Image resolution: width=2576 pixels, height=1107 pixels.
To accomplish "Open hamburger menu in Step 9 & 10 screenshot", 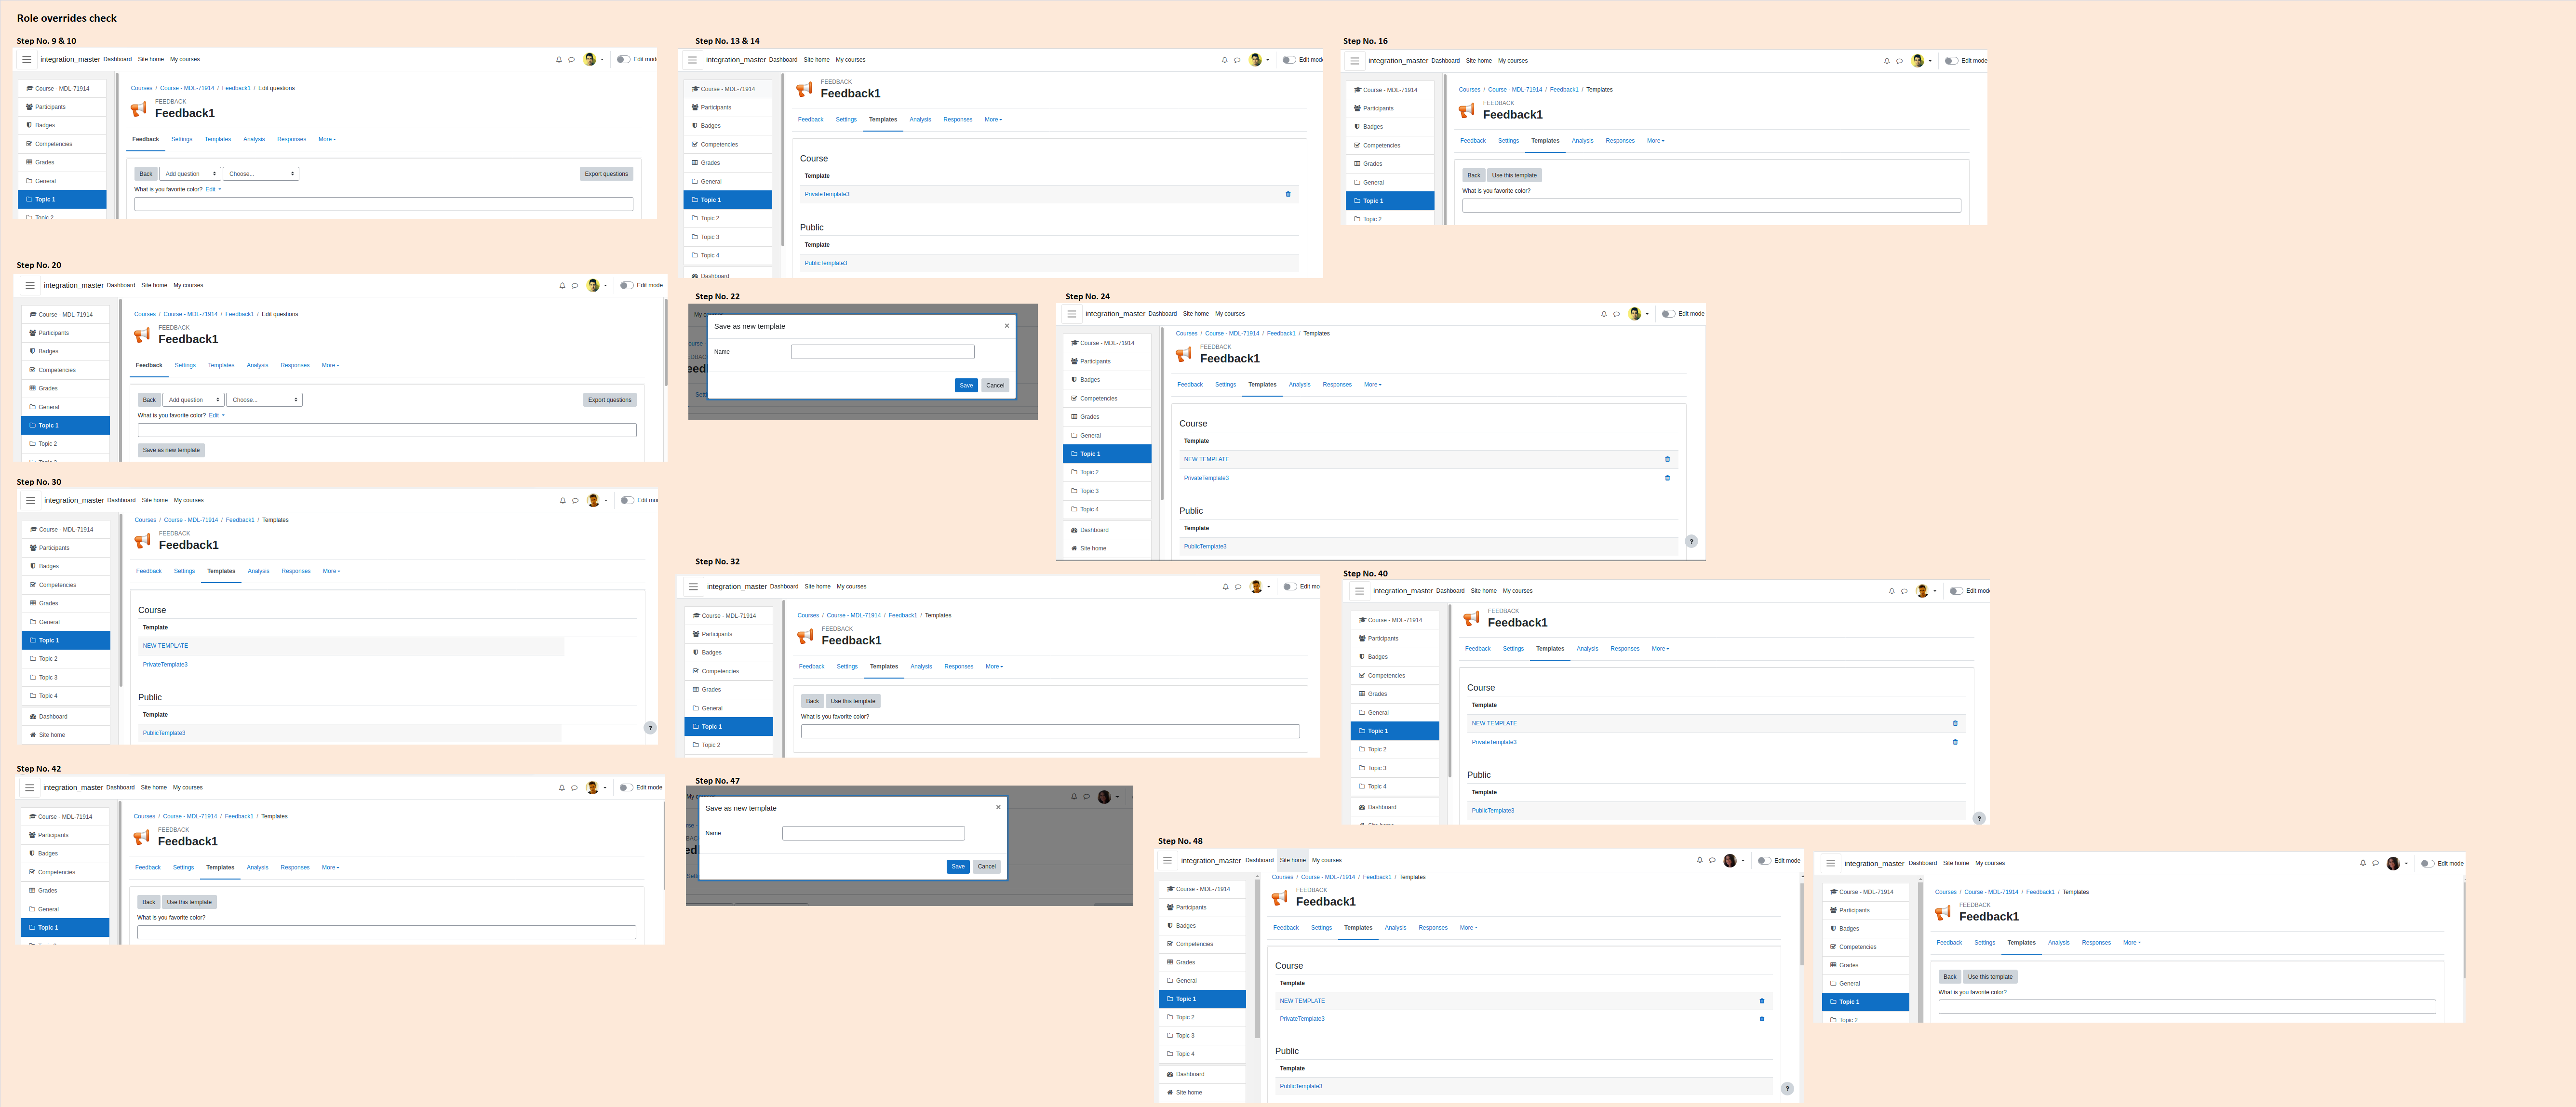I will 26,59.
